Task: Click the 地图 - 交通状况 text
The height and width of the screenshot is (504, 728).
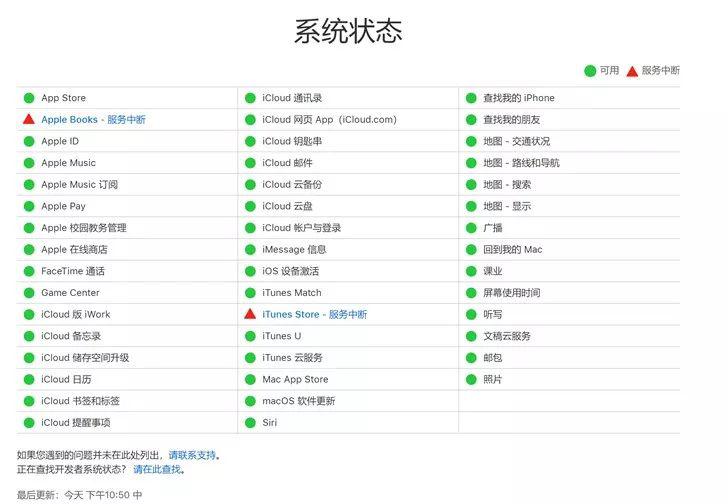Action: [517, 141]
